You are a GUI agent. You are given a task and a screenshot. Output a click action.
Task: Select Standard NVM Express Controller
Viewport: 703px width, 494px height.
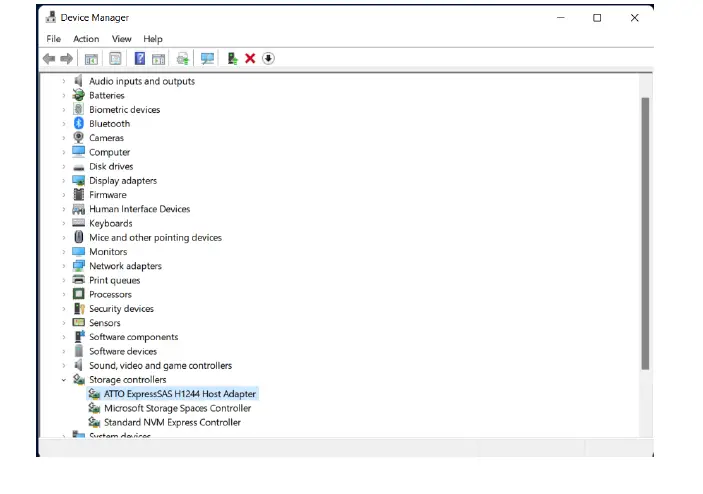point(172,422)
